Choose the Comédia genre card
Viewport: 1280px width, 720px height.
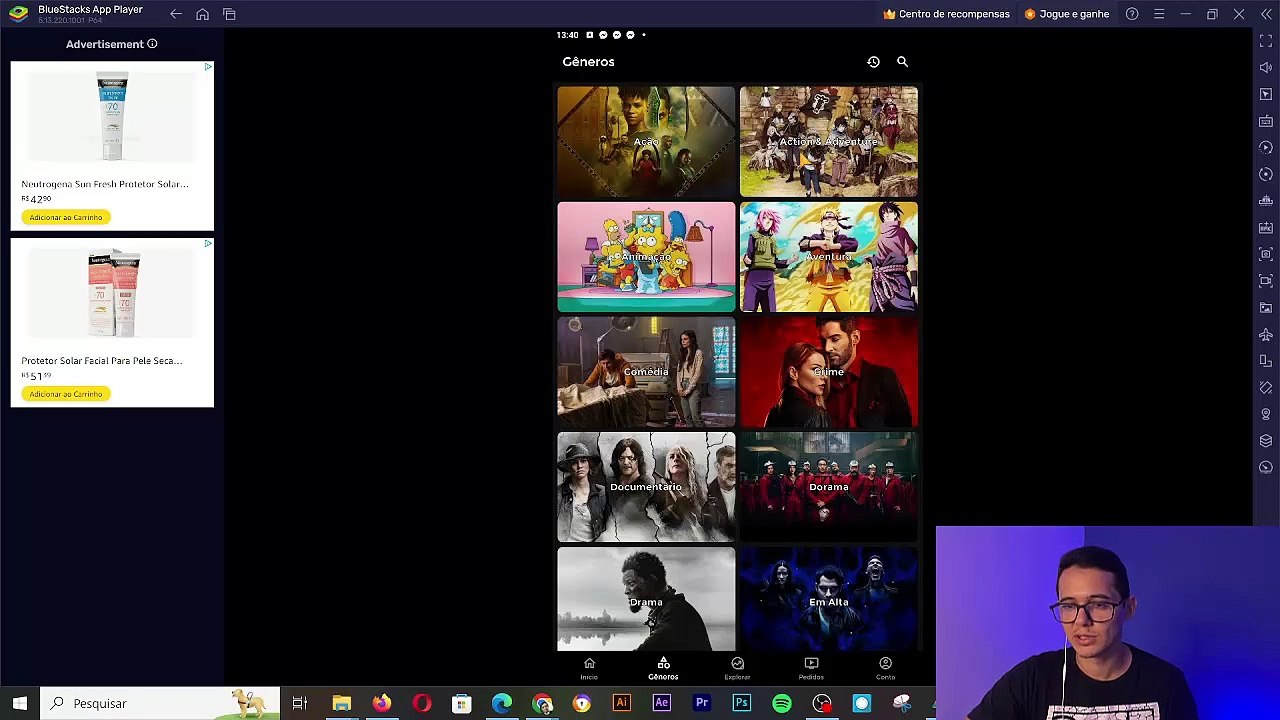[646, 372]
